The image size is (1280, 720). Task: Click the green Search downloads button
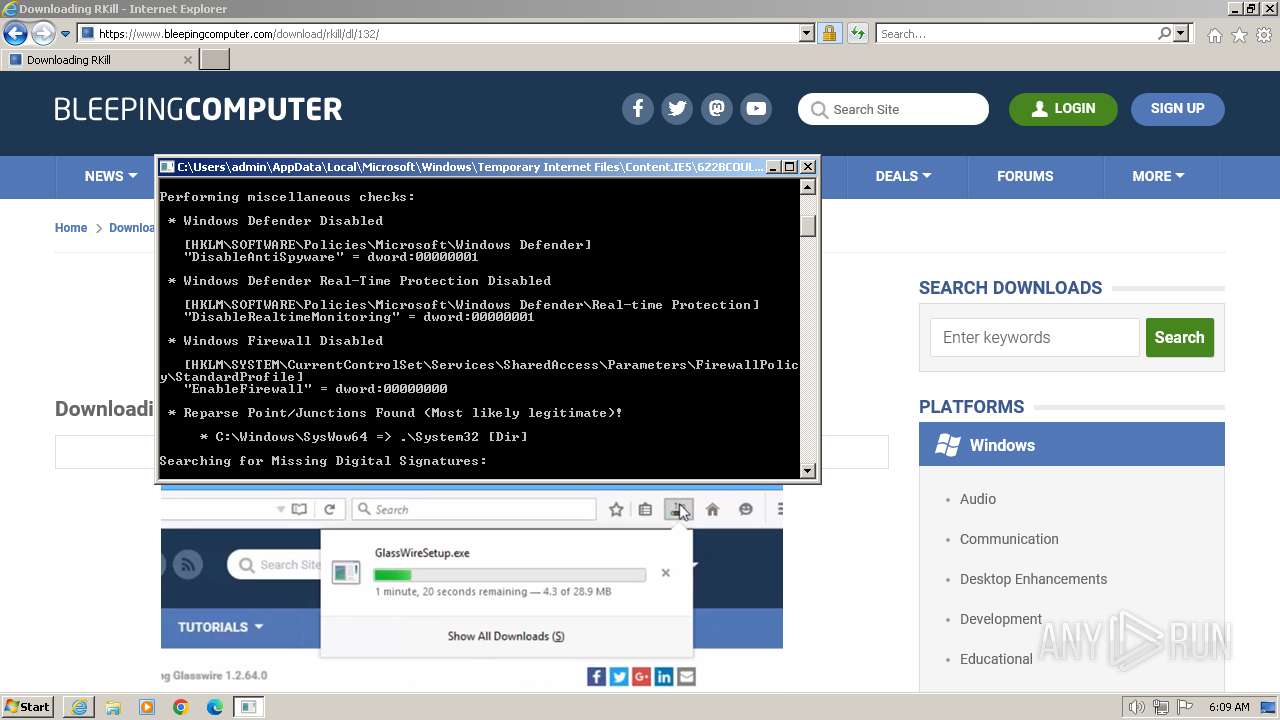(1180, 338)
